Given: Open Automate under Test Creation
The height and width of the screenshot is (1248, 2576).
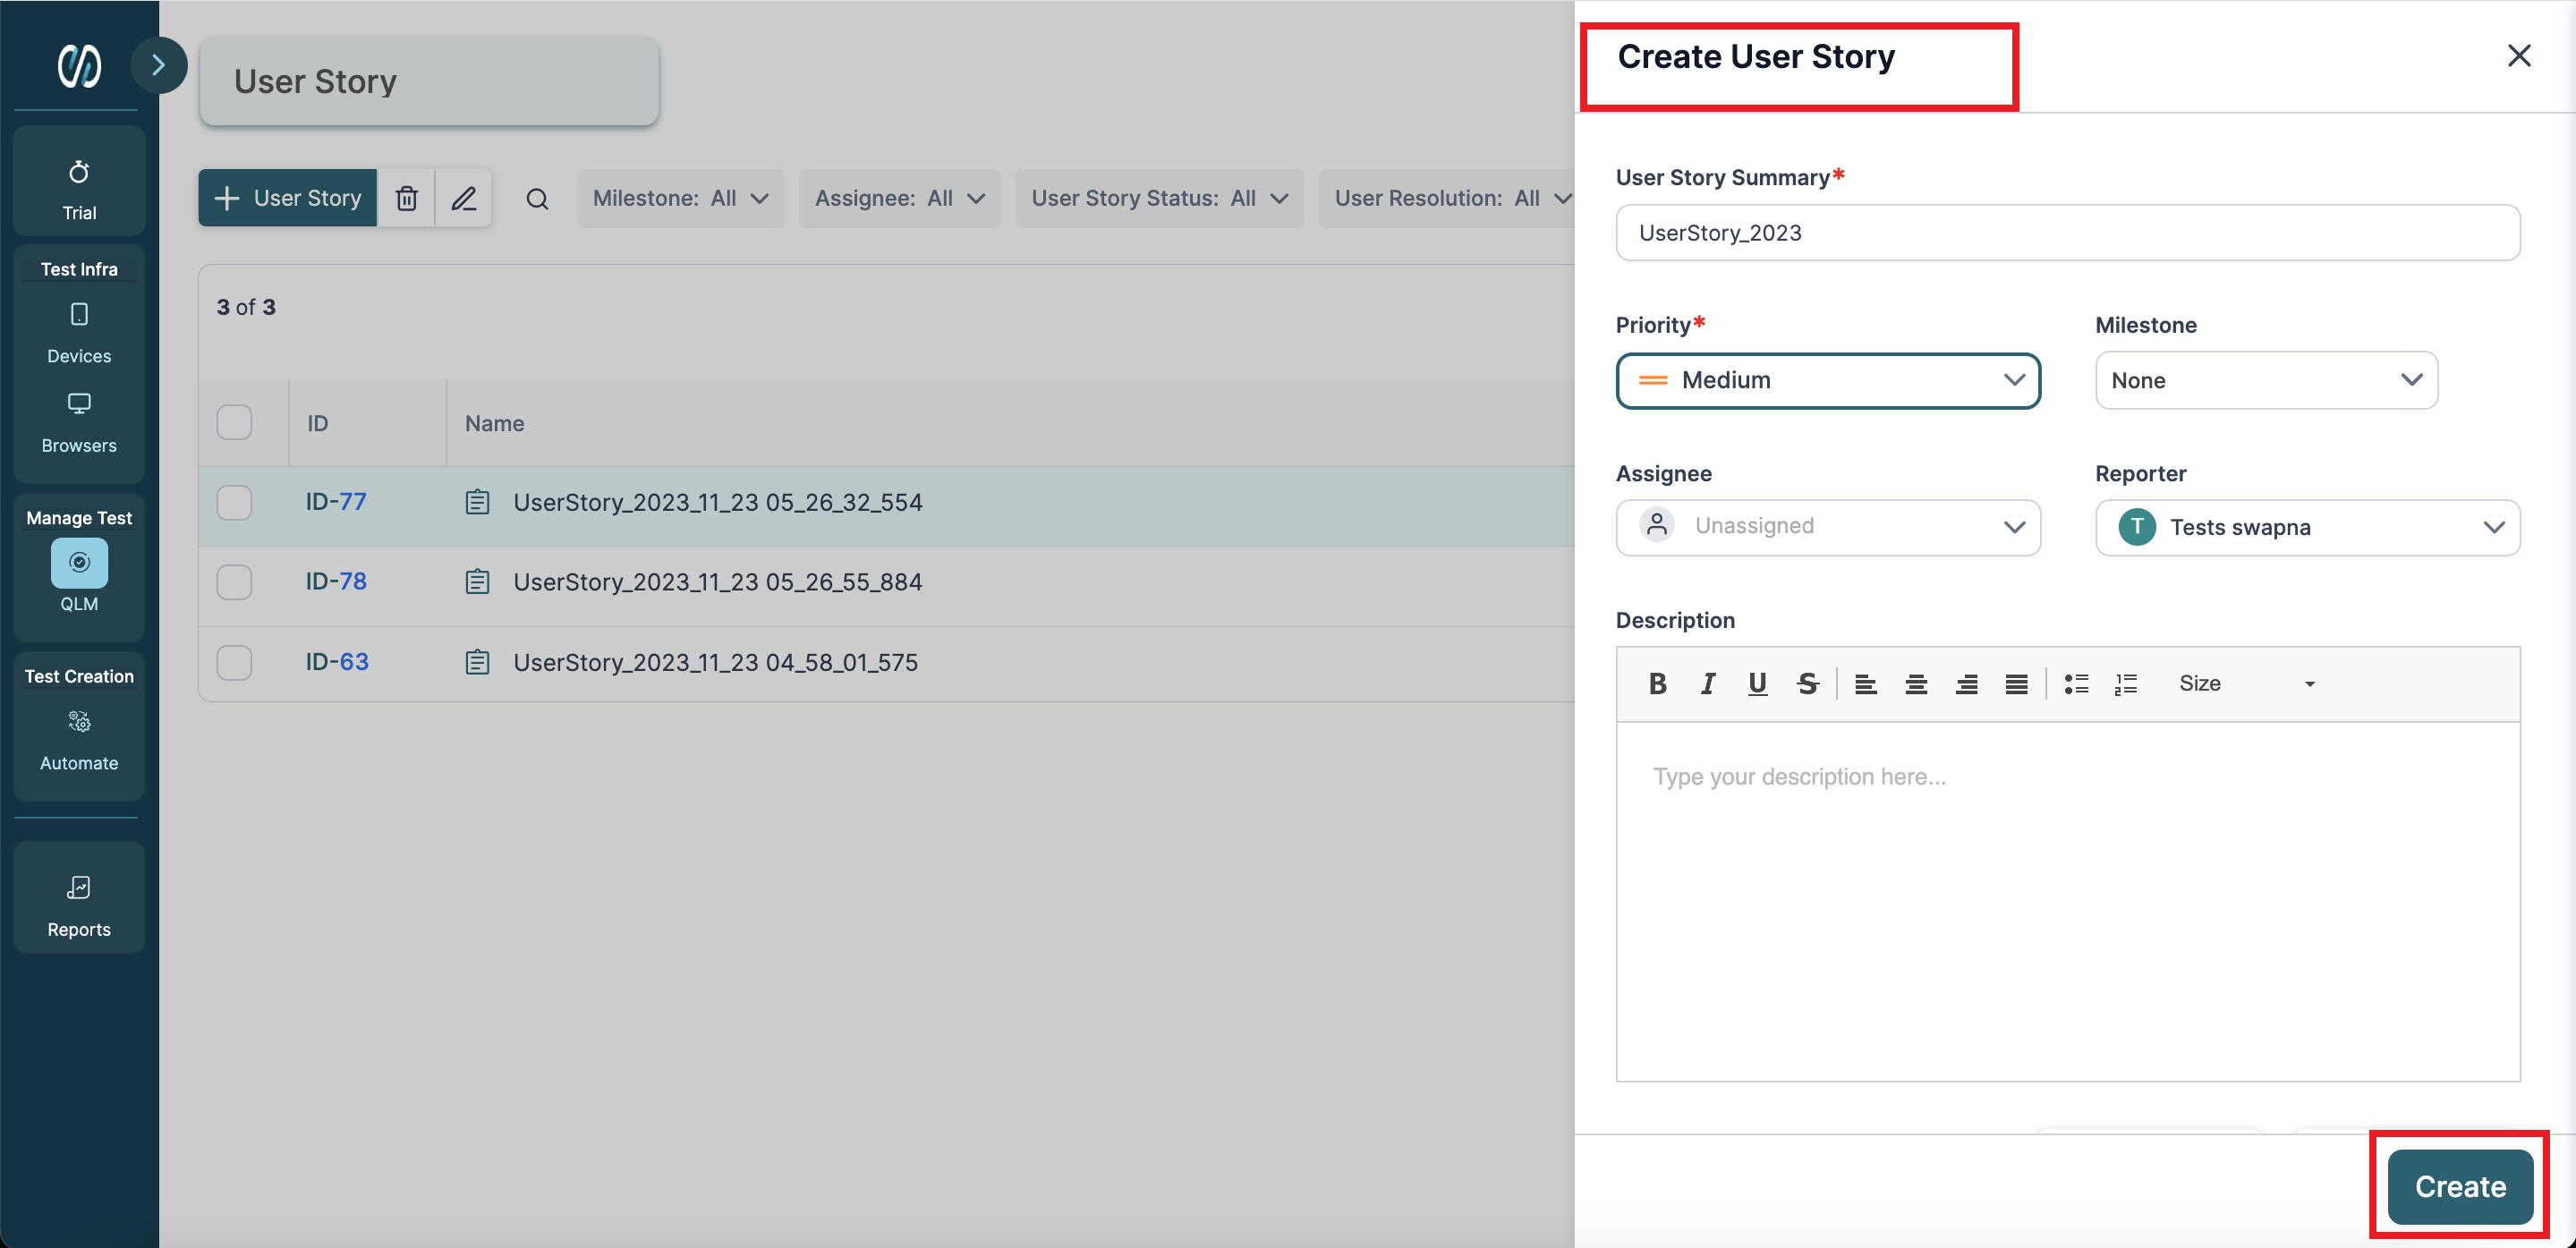Looking at the screenshot, I should point(79,740).
